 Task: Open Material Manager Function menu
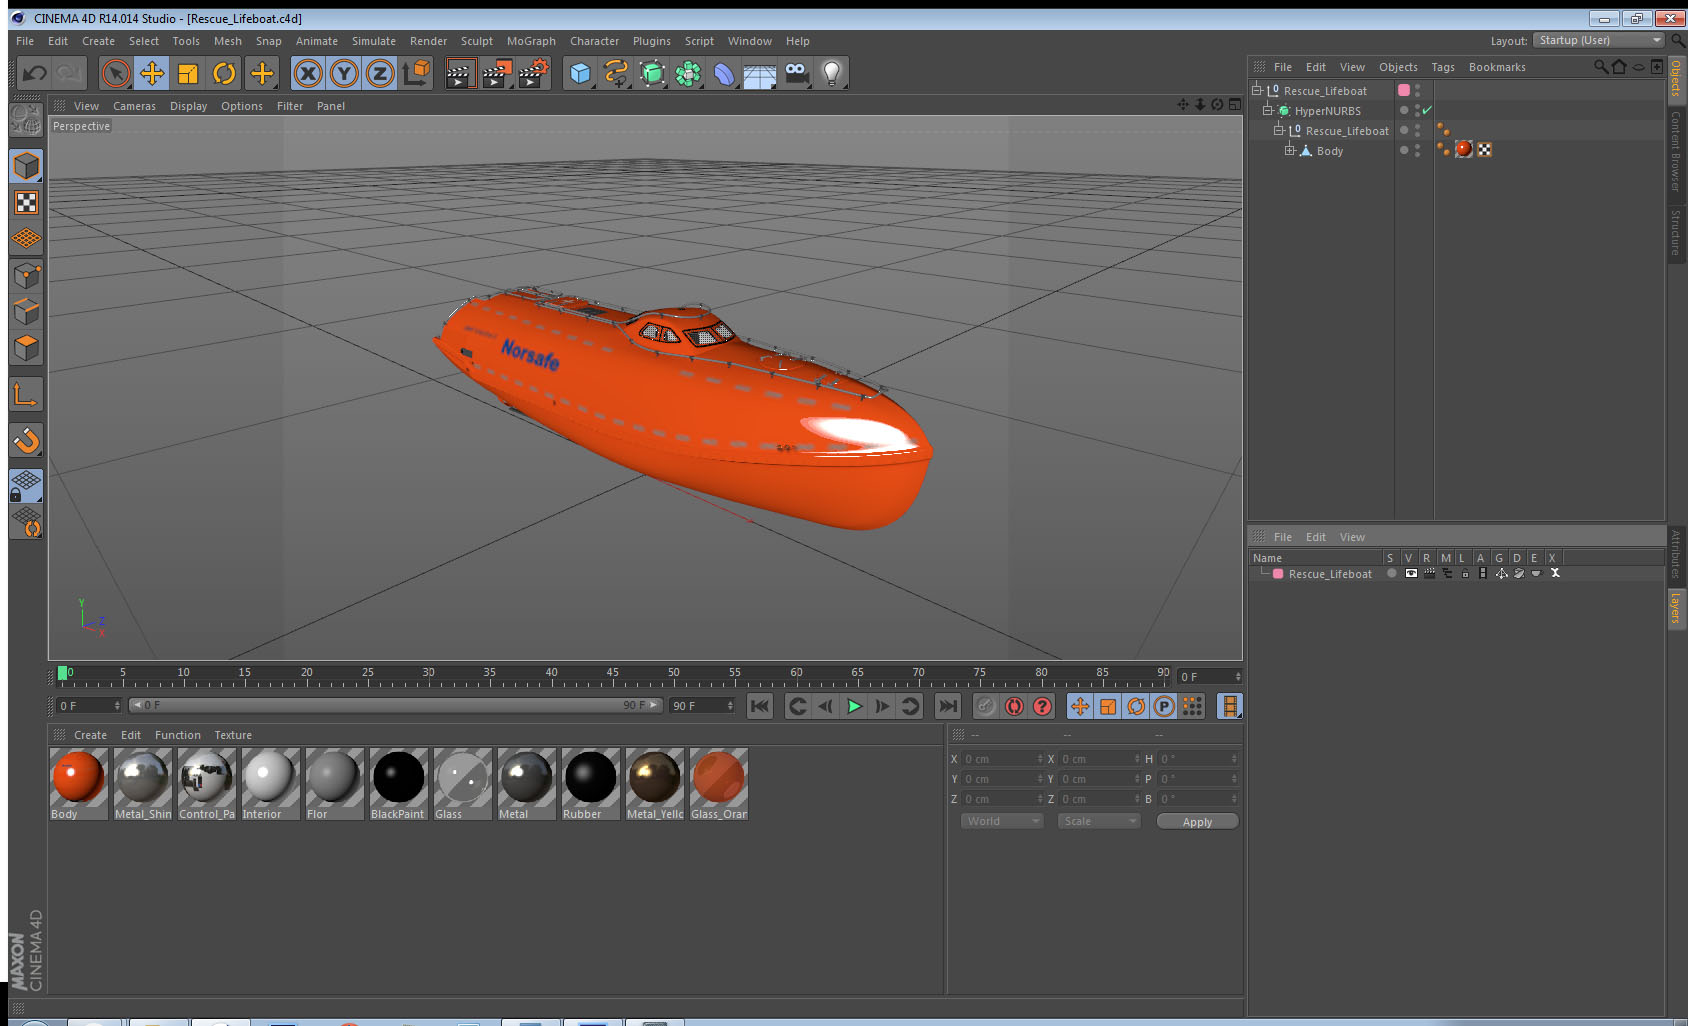177,735
